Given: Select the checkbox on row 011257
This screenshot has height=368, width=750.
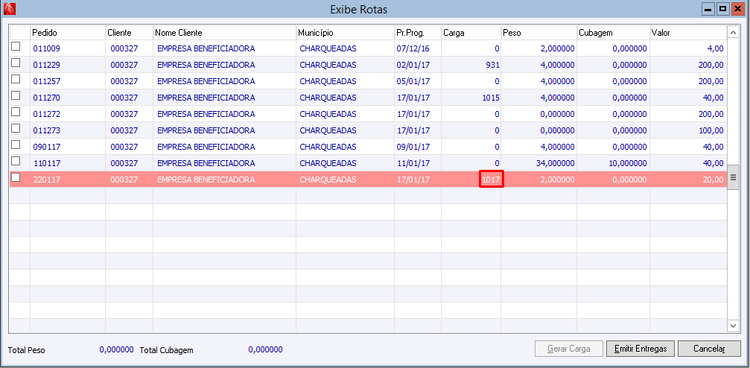Looking at the screenshot, I should click(16, 79).
